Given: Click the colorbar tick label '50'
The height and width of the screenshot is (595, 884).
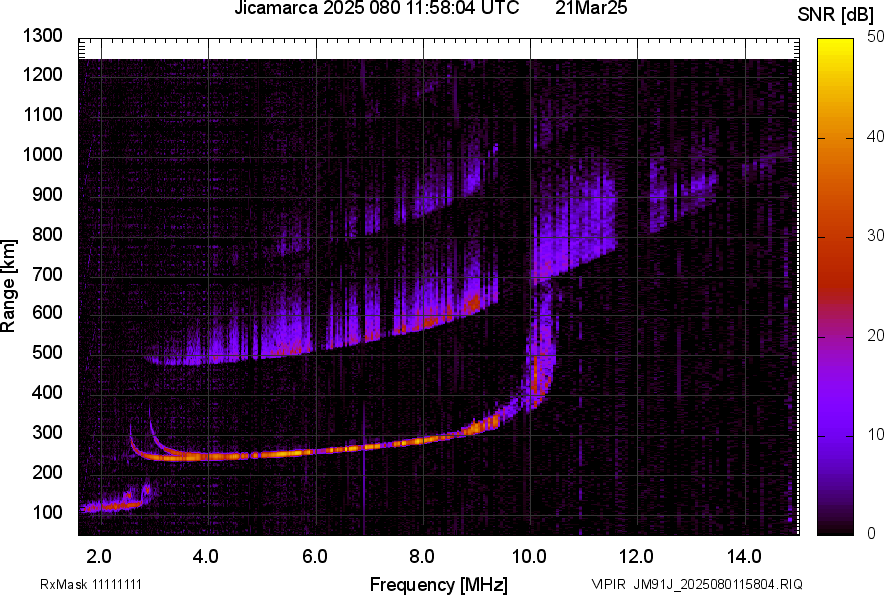Looking at the screenshot, I should (876, 37).
